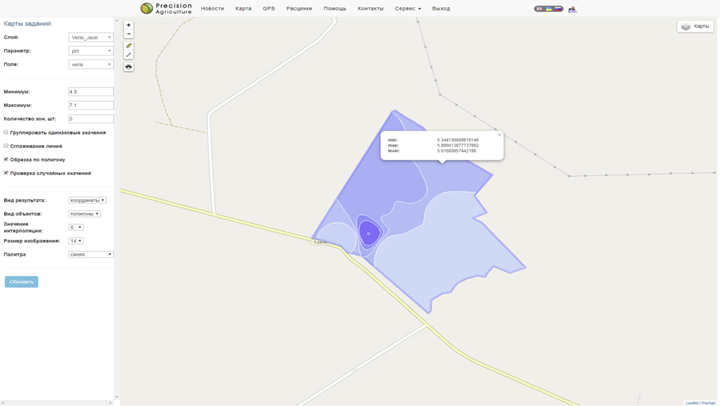720x406 pixels.
Task: Click the Выход link
Action: tap(440, 8)
